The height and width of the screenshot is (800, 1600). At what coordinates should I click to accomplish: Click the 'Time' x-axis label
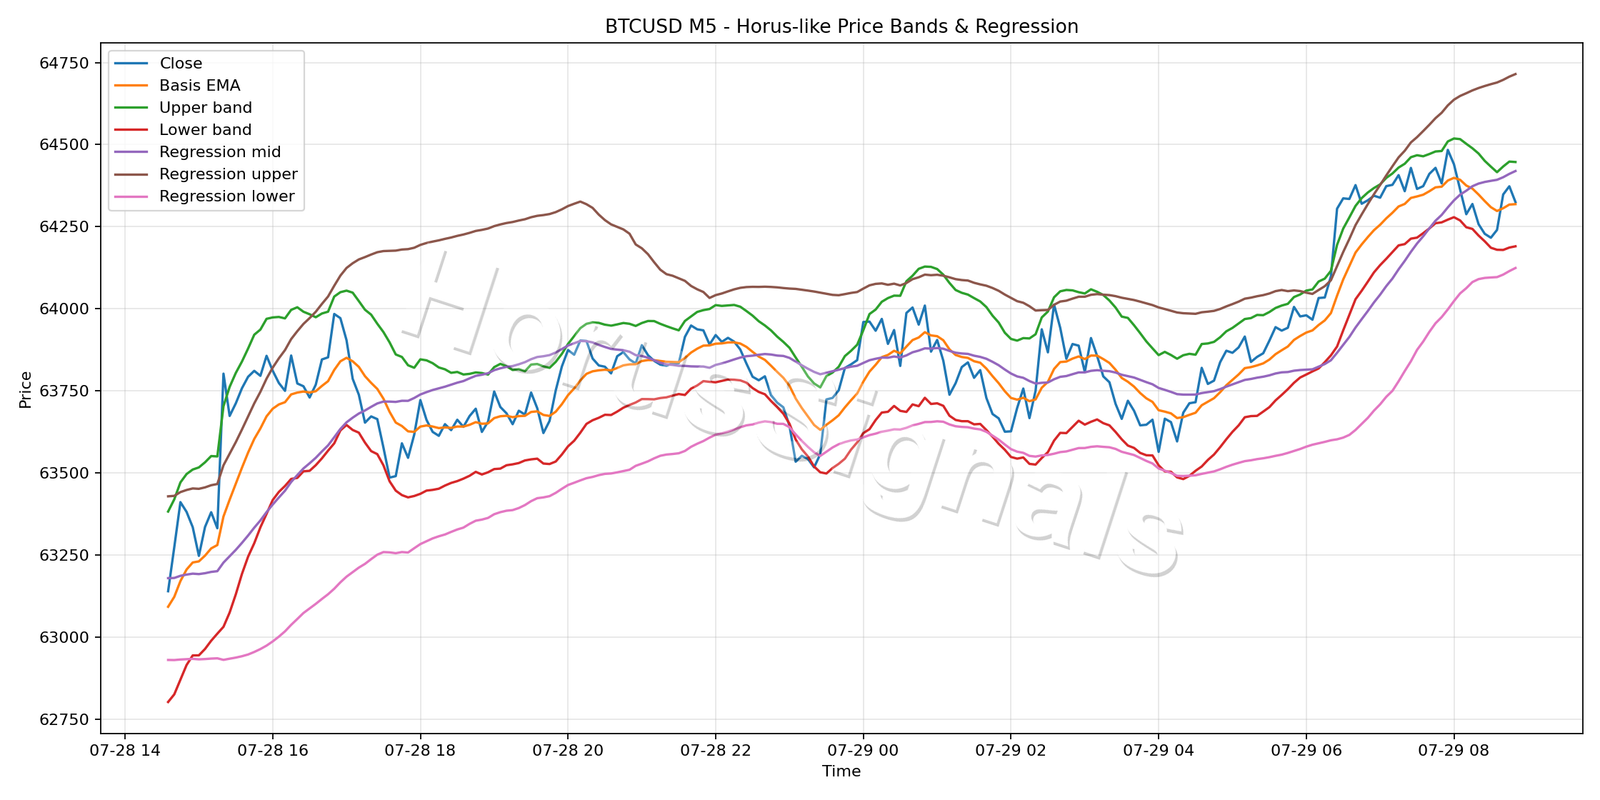coord(841,771)
